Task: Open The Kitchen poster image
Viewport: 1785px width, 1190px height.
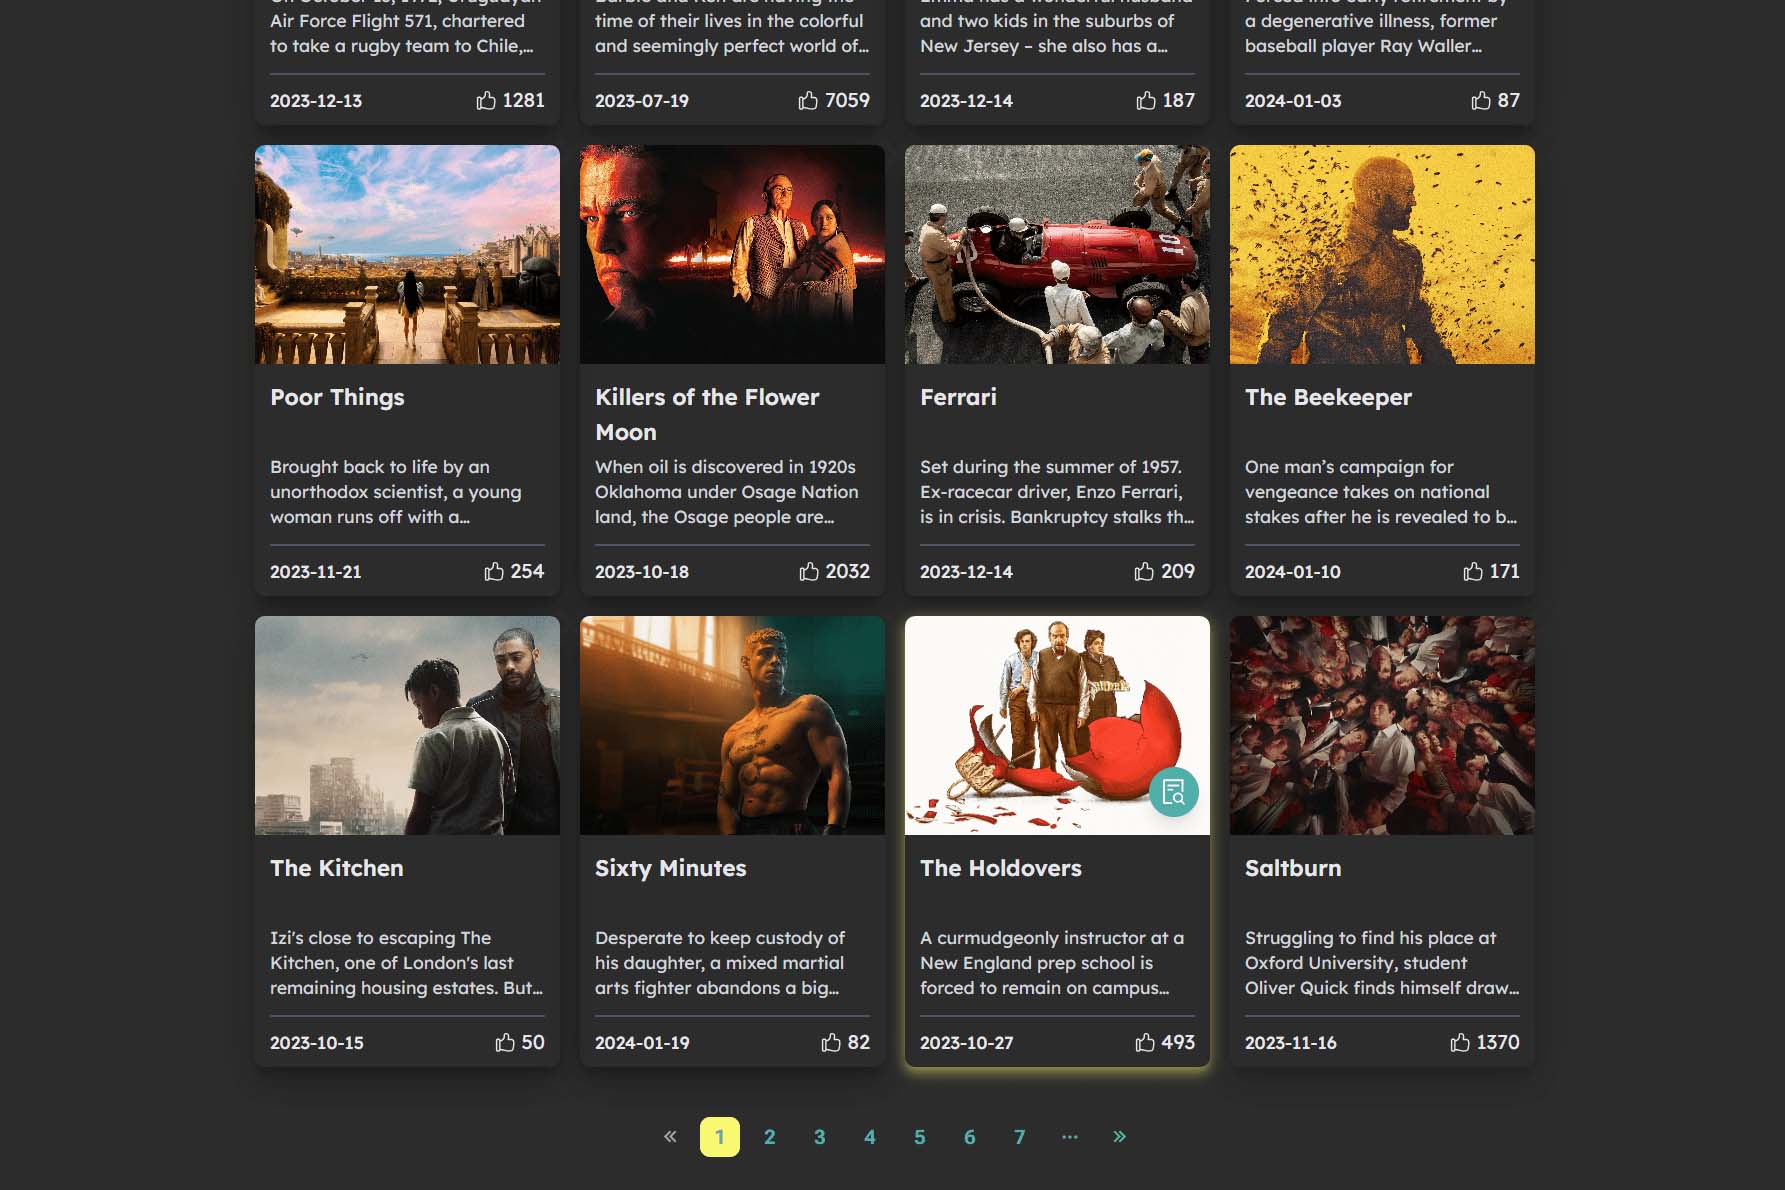Action: (407, 725)
